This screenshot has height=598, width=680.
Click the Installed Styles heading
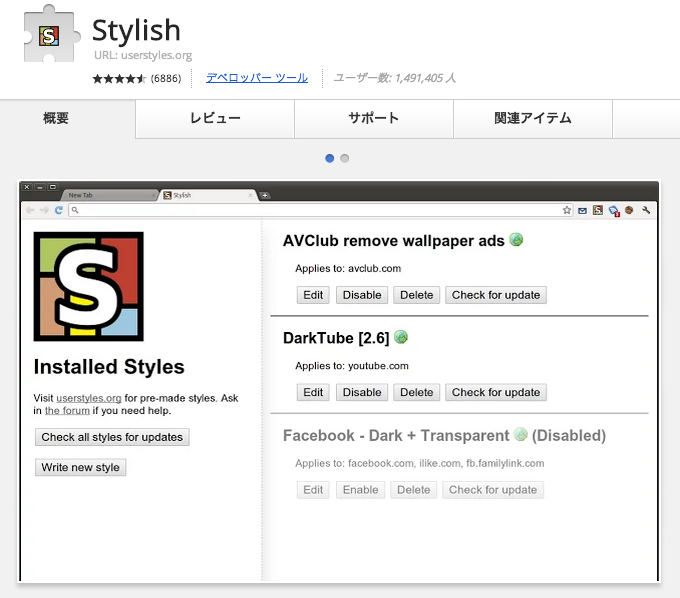pos(109,367)
